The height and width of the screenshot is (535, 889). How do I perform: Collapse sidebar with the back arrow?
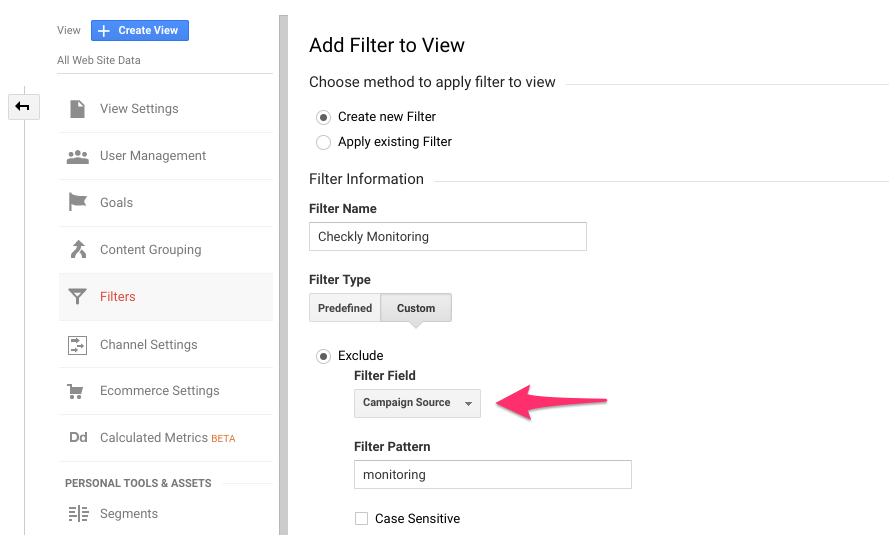pyautogui.click(x=22, y=106)
